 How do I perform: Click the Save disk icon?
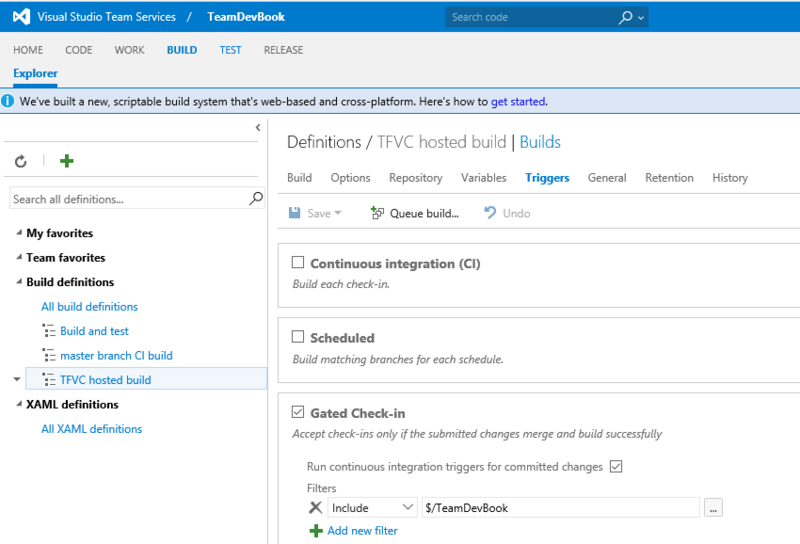point(294,213)
